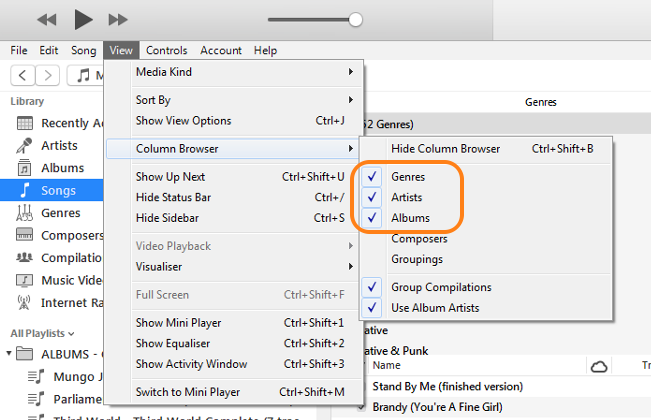Viewport: 651px width, 420px height.
Task: Open the Help menu
Action: [x=265, y=51]
